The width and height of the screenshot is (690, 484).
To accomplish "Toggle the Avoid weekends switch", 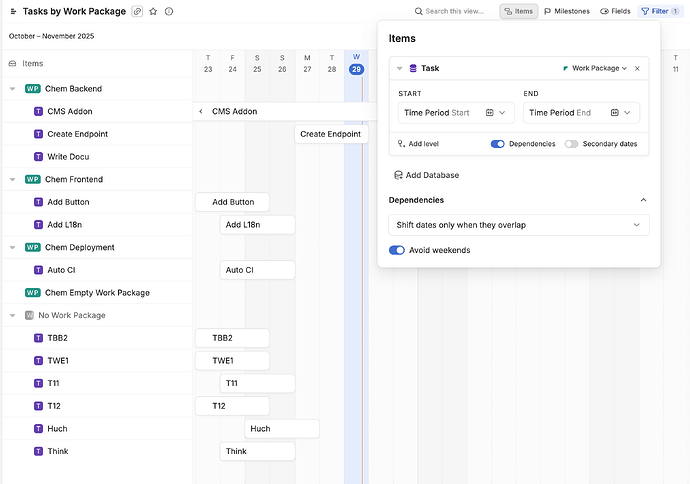I will point(397,250).
